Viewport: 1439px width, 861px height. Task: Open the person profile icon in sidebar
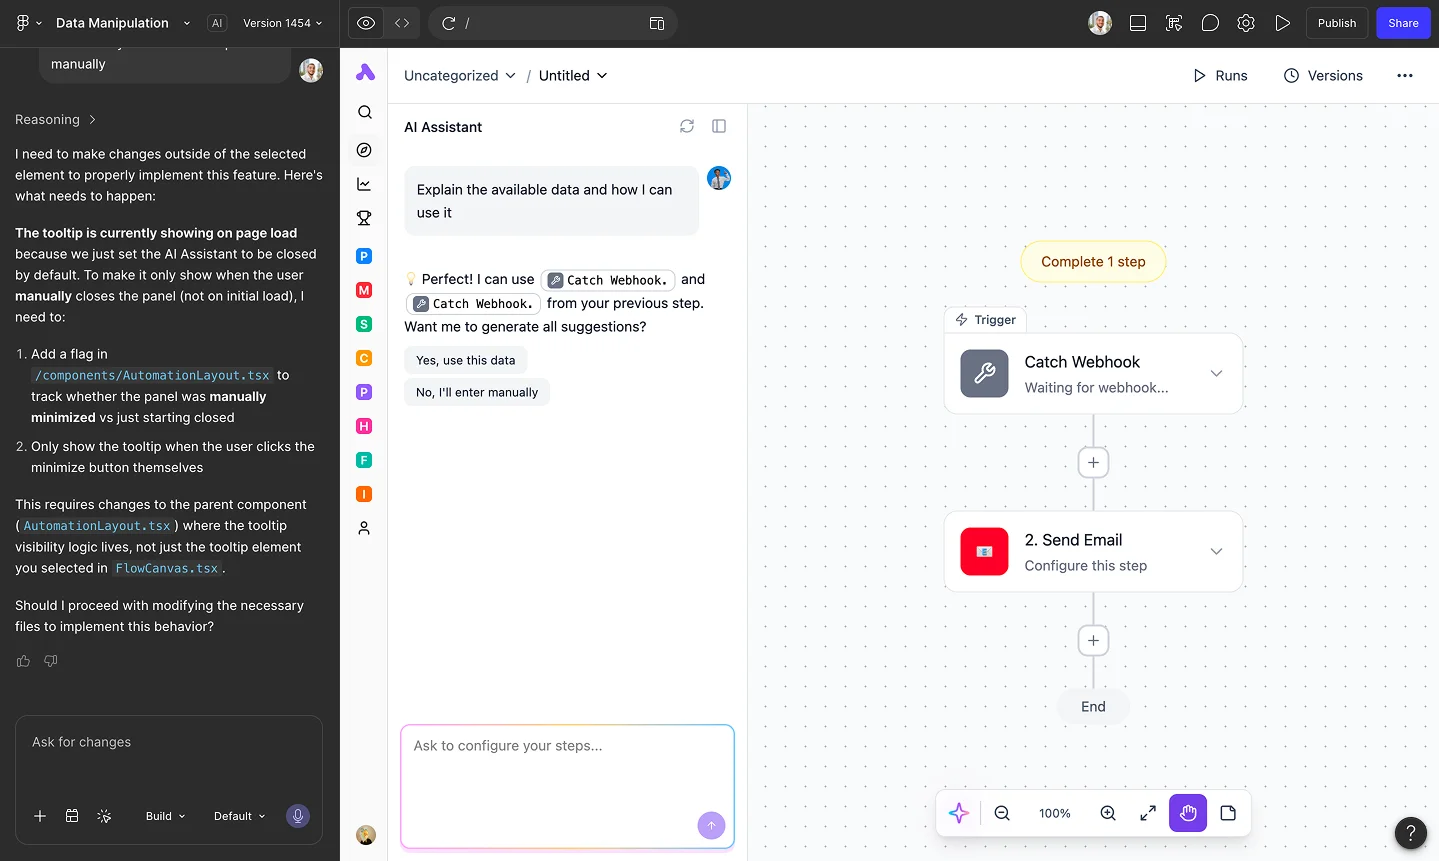pyautogui.click(x=364, y=528)
